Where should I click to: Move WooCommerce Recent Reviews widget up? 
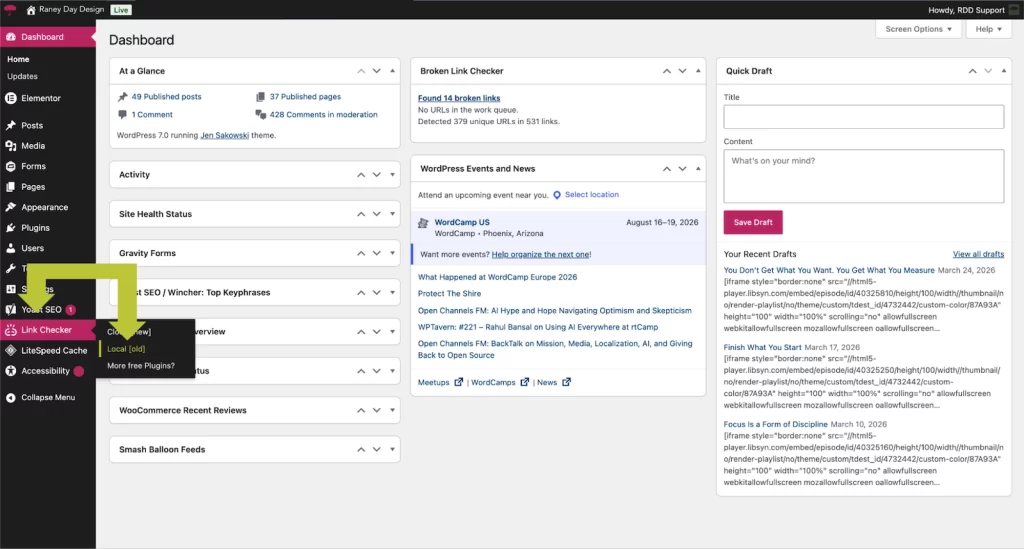pos(361,411)
